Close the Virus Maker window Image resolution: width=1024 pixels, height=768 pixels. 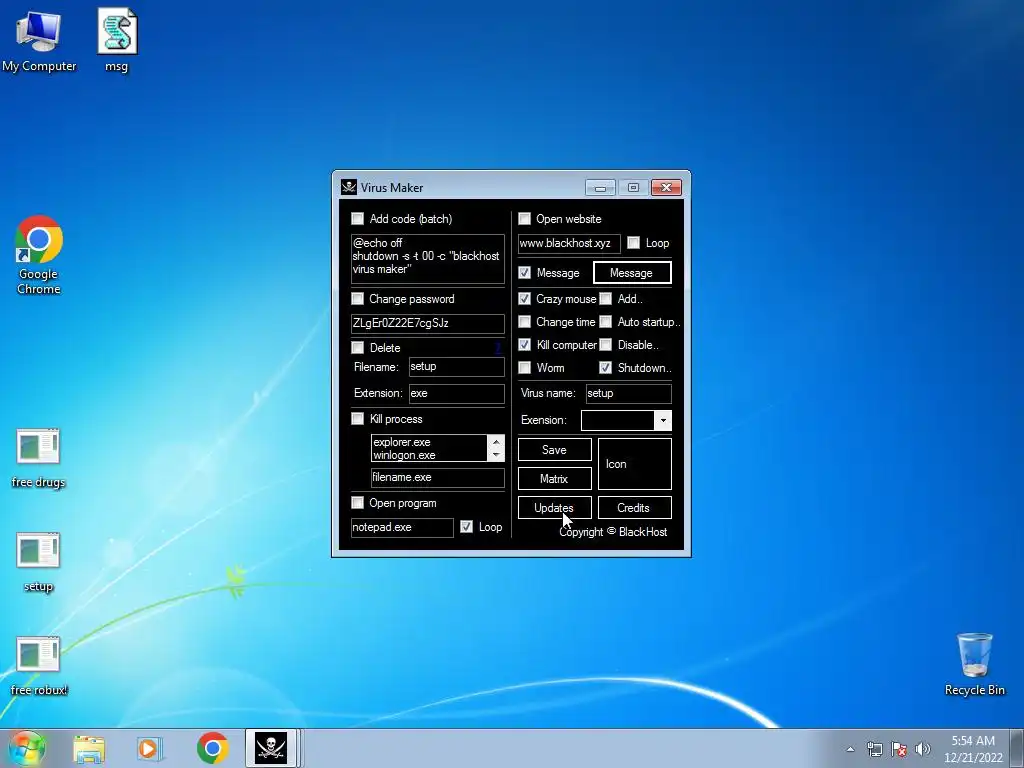(x=666, y=188)
